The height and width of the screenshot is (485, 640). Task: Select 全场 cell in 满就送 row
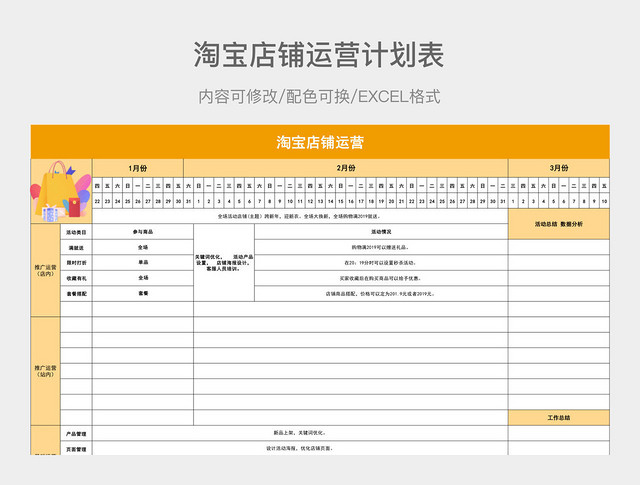click(x=143, y=247)
